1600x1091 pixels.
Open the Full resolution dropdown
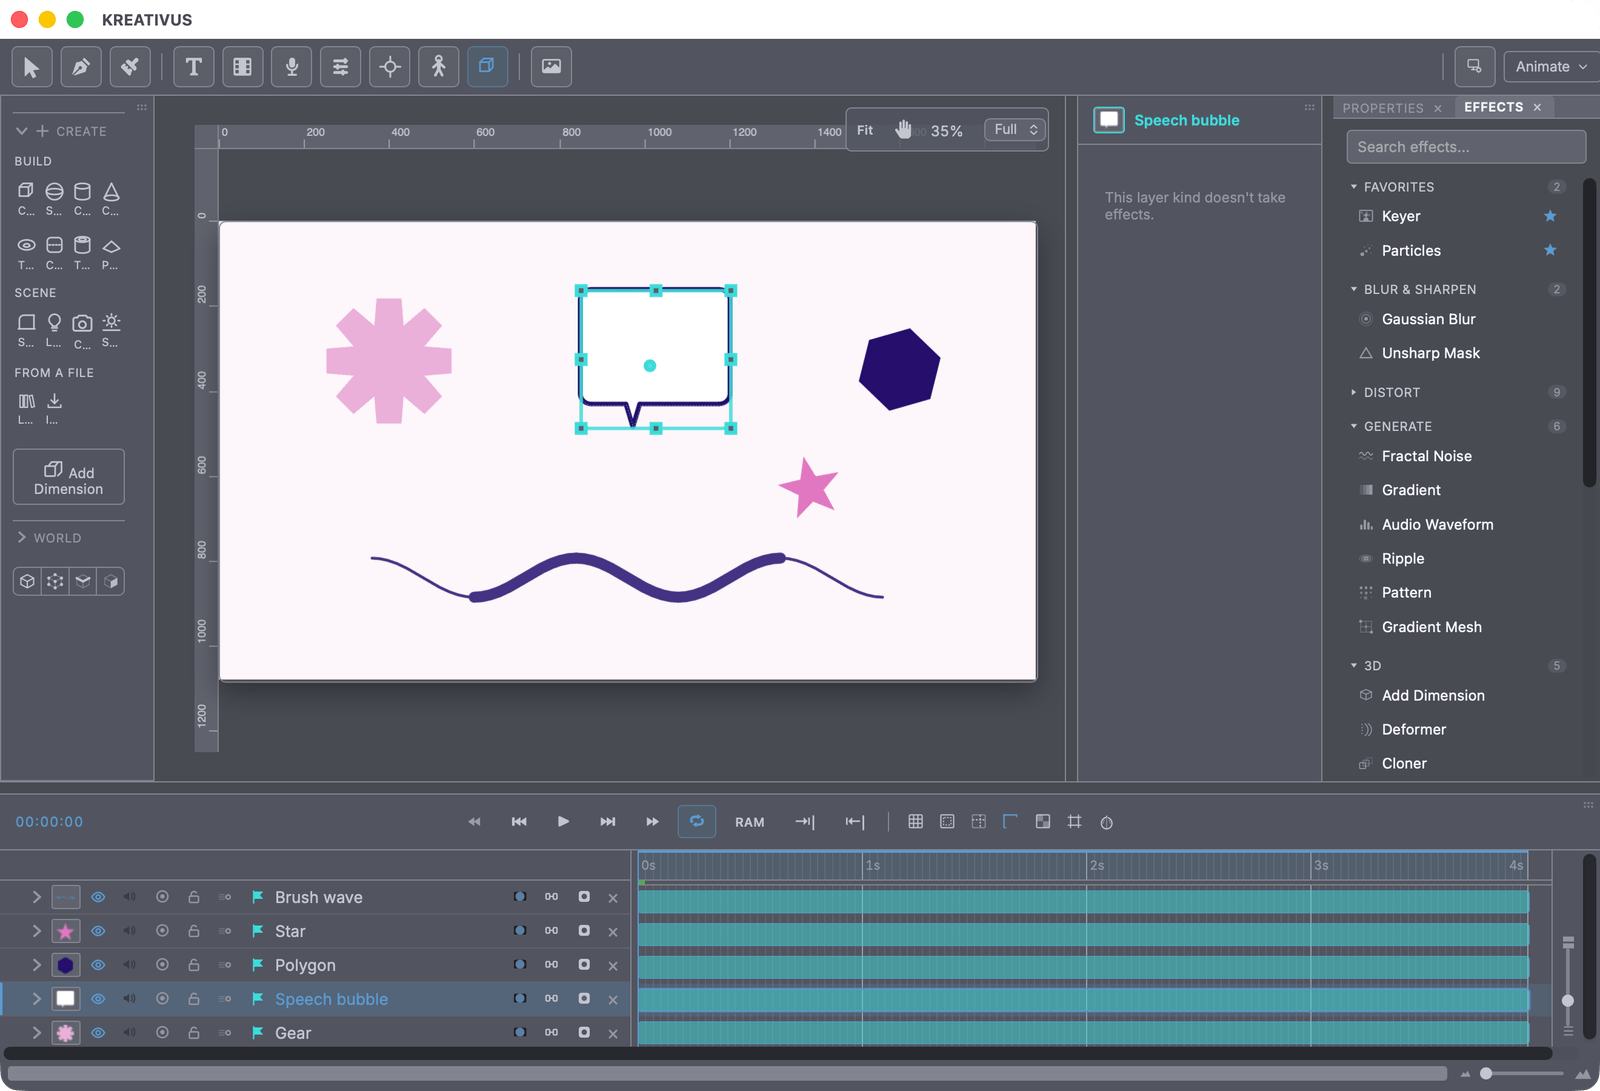click(x=1015, y=130)
